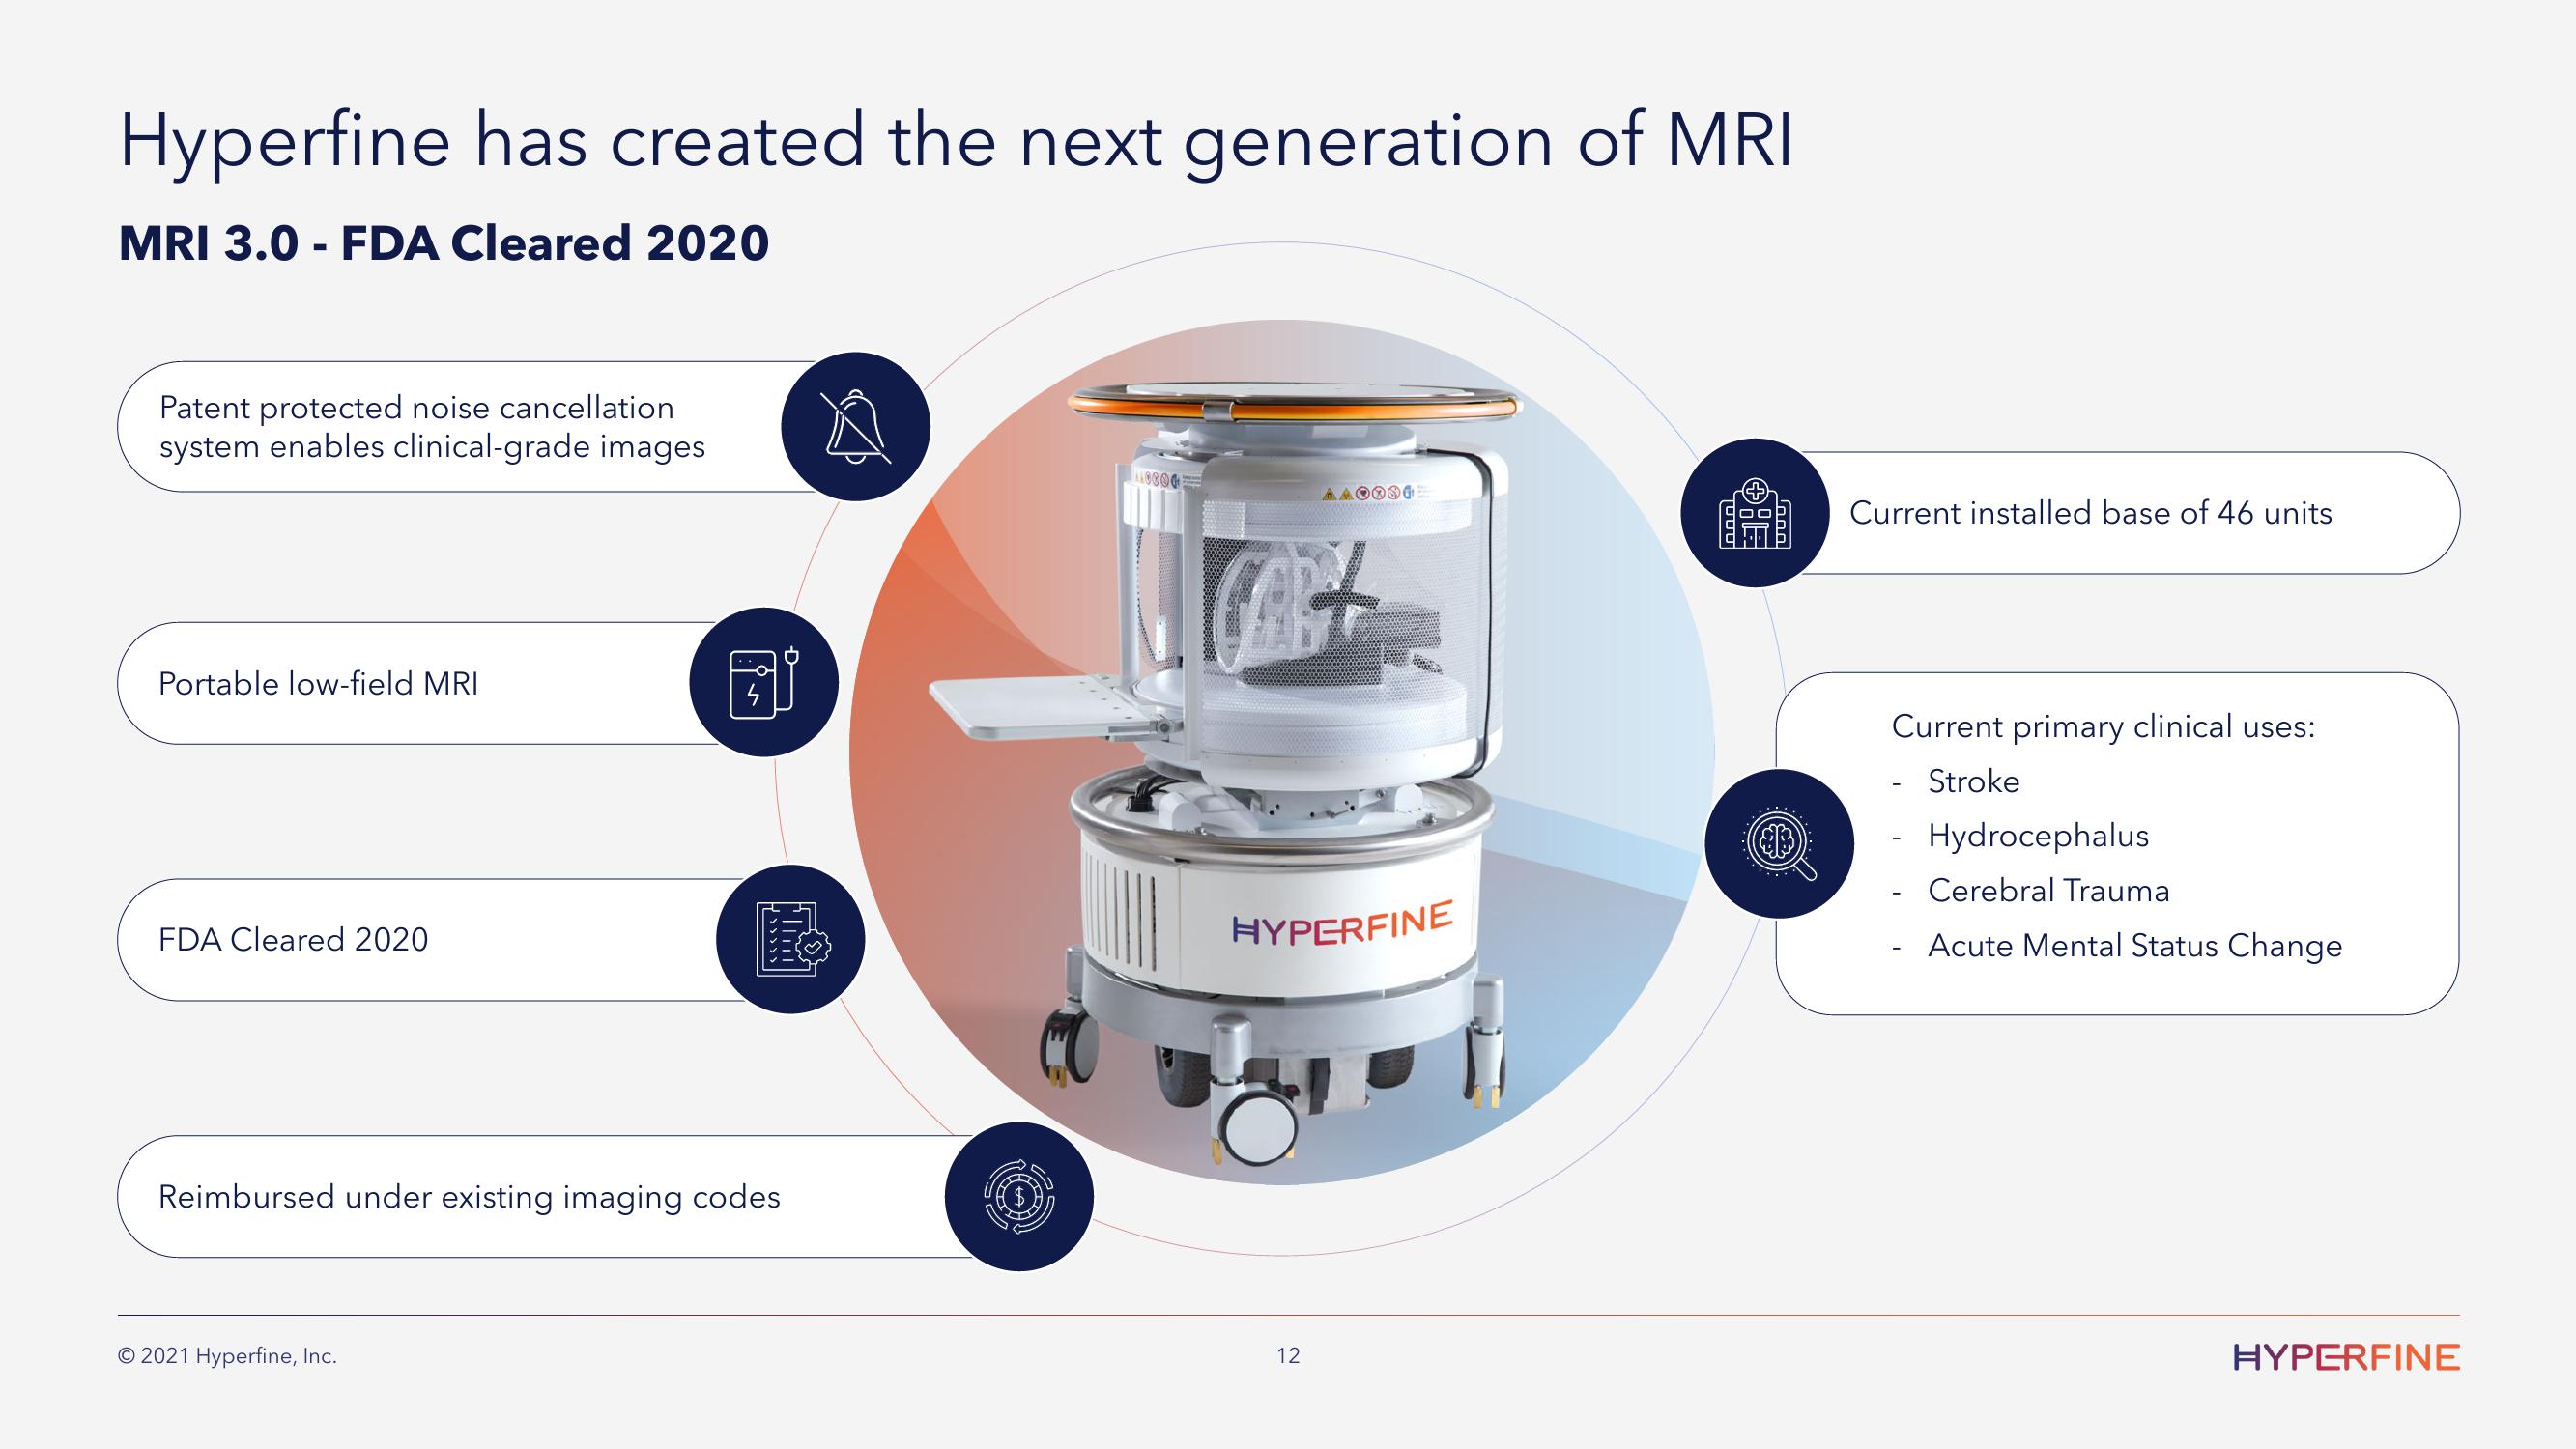Viewport: 2576px width, 1449px height.
Task: Click the orange ring atop the MRI scanner
Action: 1293,402
